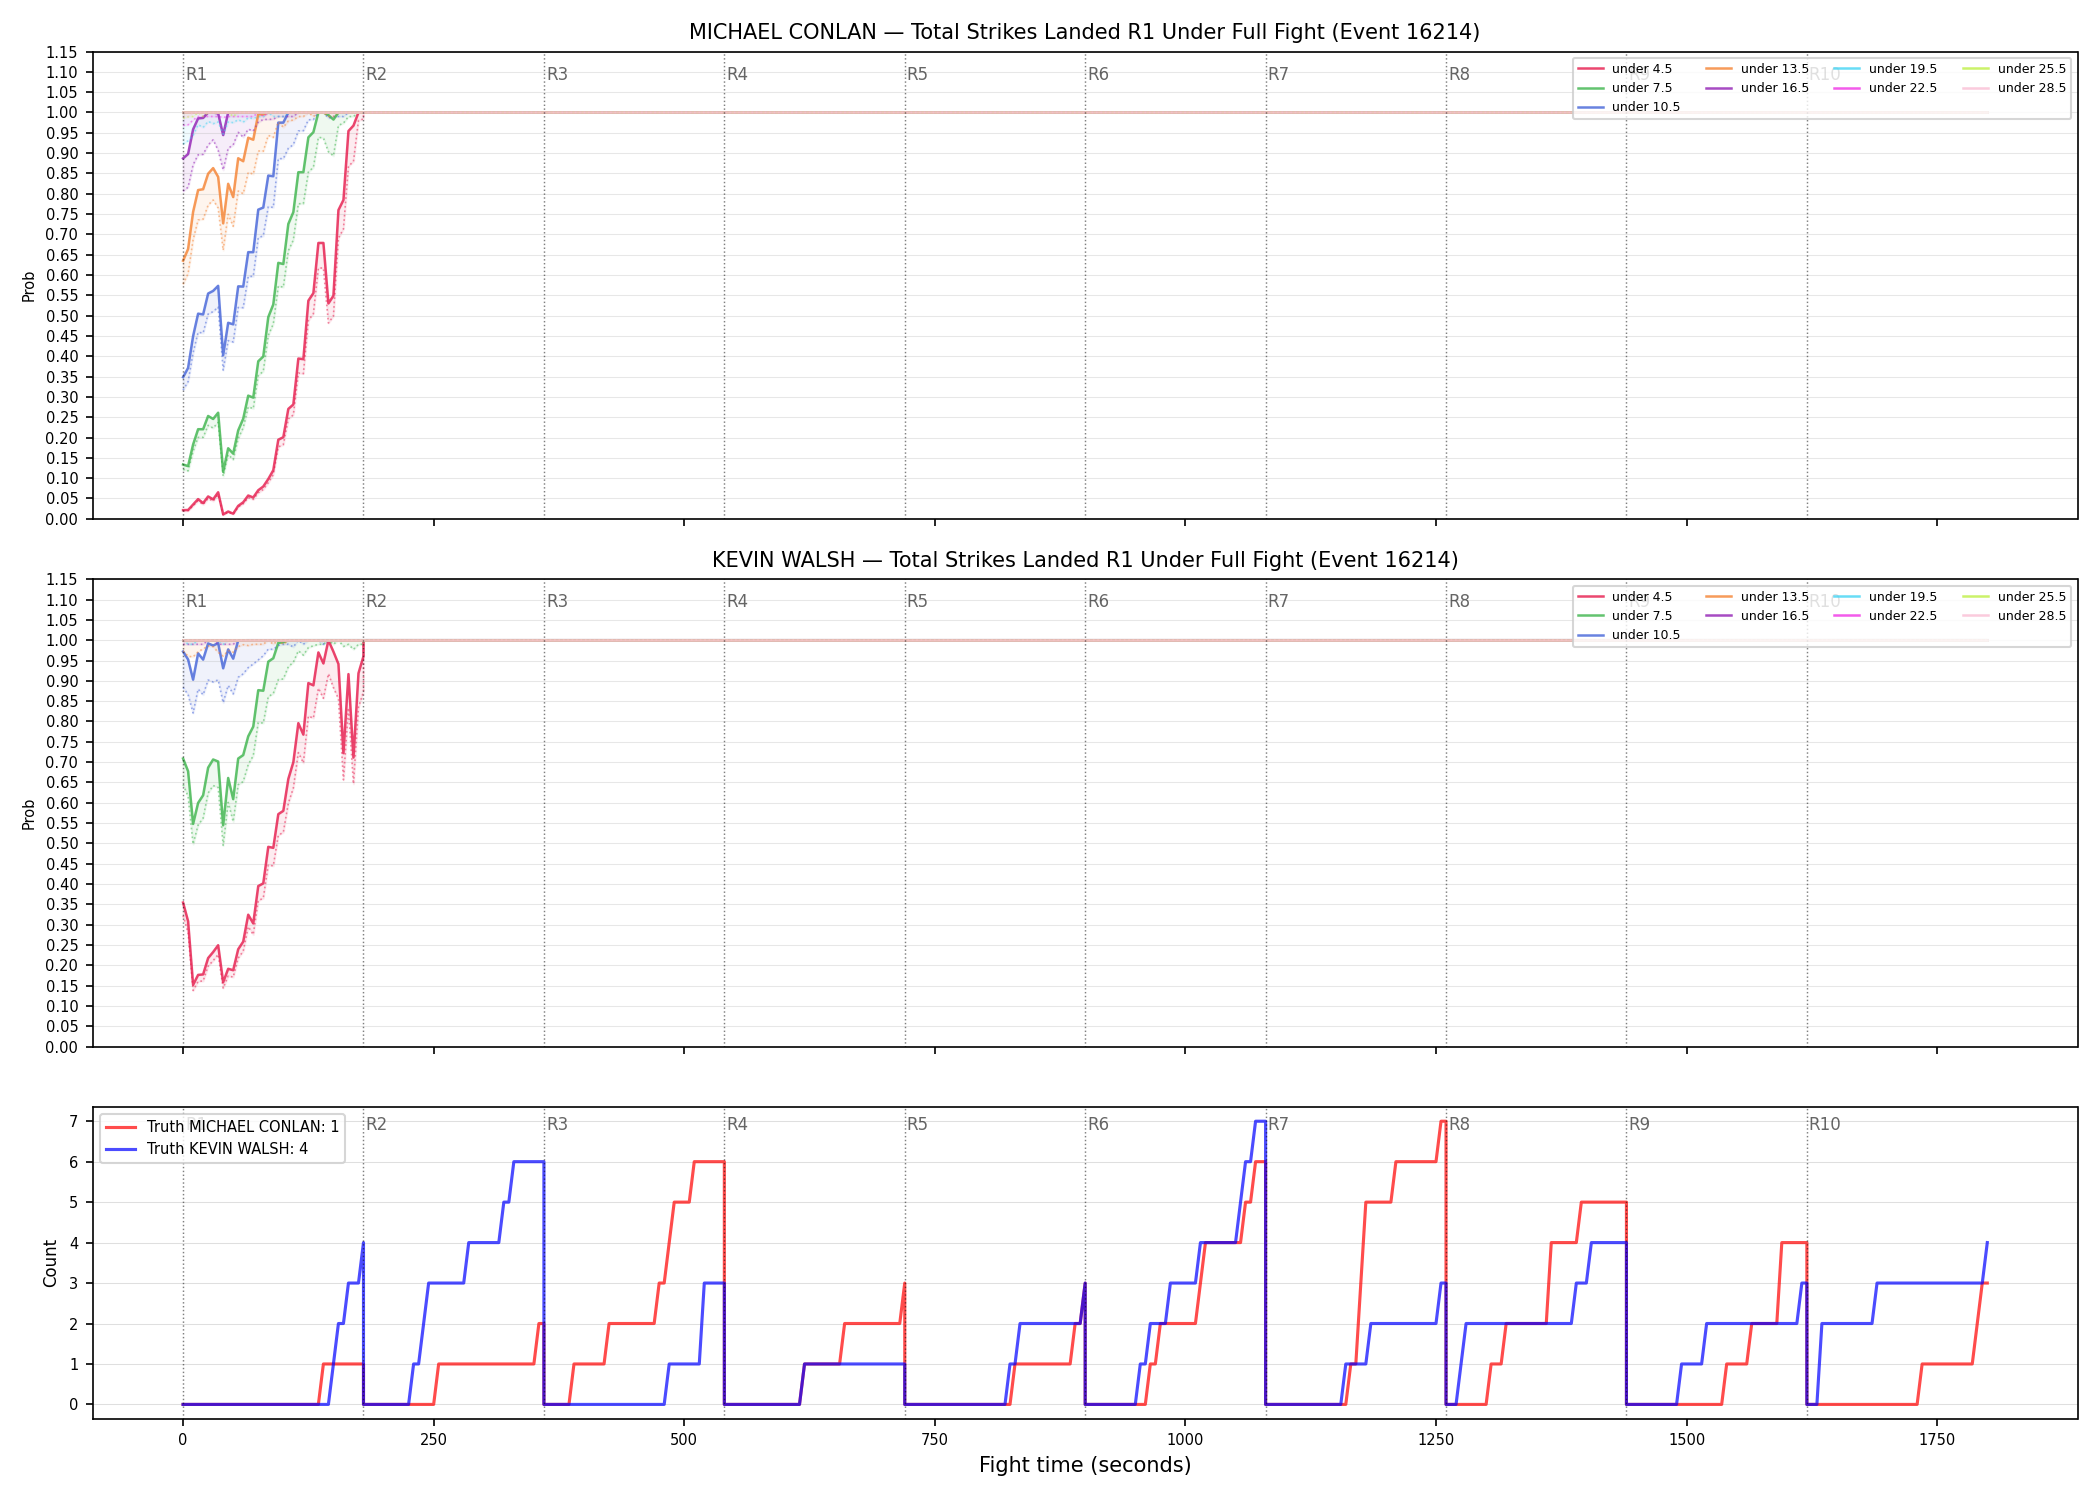
Task: Click the R3 round label in Count chart
Action: click(557, 1124)
